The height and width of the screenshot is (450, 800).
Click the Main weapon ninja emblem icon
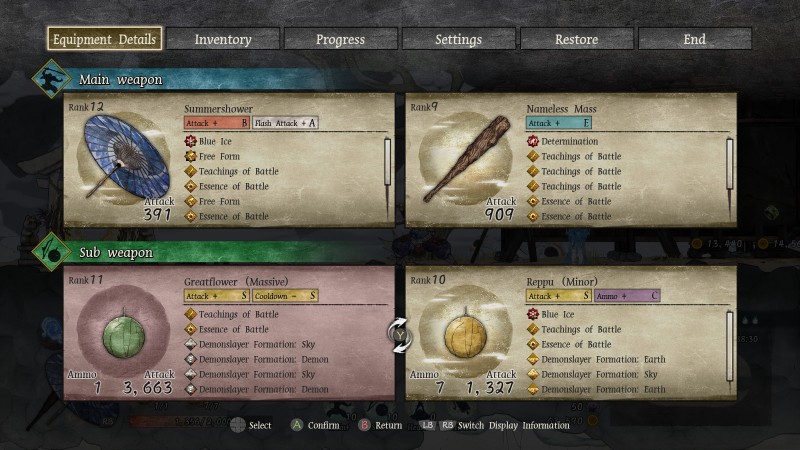click(51, 79)
